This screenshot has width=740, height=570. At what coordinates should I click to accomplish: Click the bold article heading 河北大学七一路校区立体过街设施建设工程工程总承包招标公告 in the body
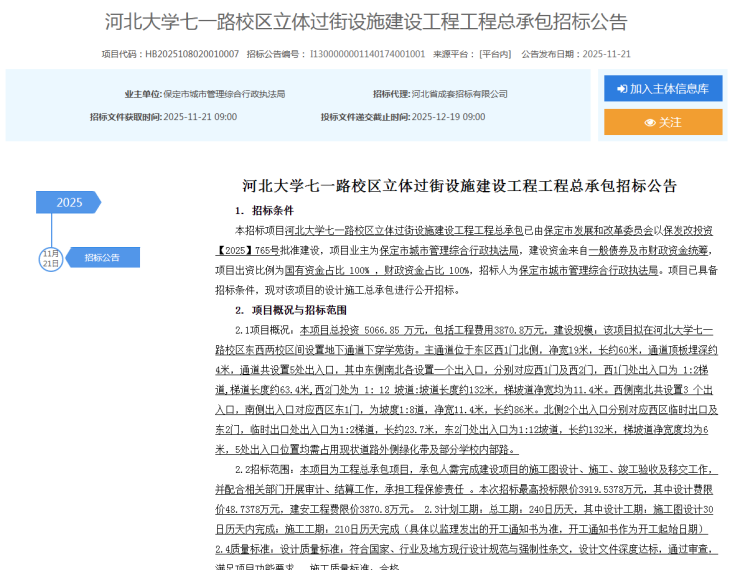click(x=460, y=186)
